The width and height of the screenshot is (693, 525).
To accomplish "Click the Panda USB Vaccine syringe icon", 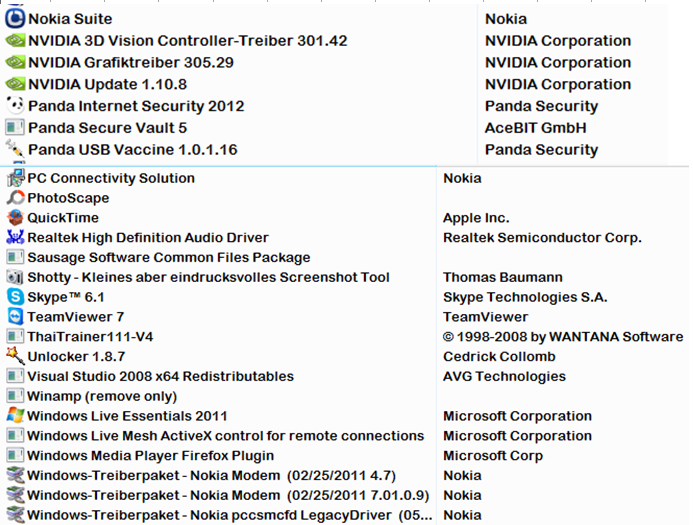I will tap(15, 149).
